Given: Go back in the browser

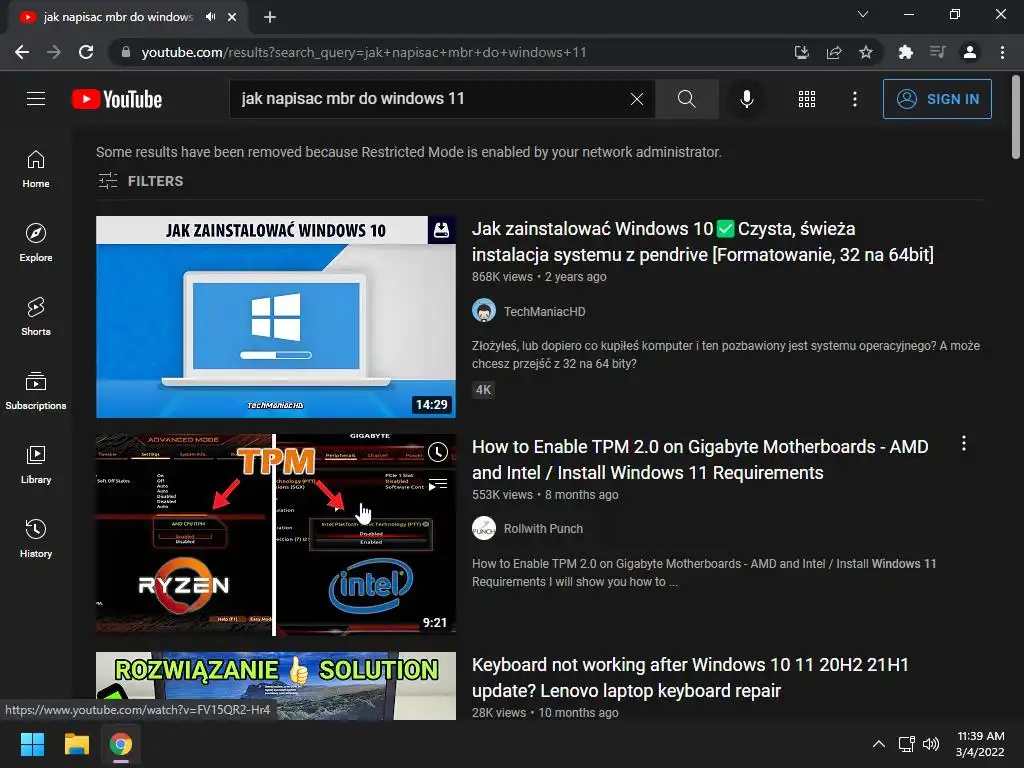Looking at the screenshot, I should 22,52.
